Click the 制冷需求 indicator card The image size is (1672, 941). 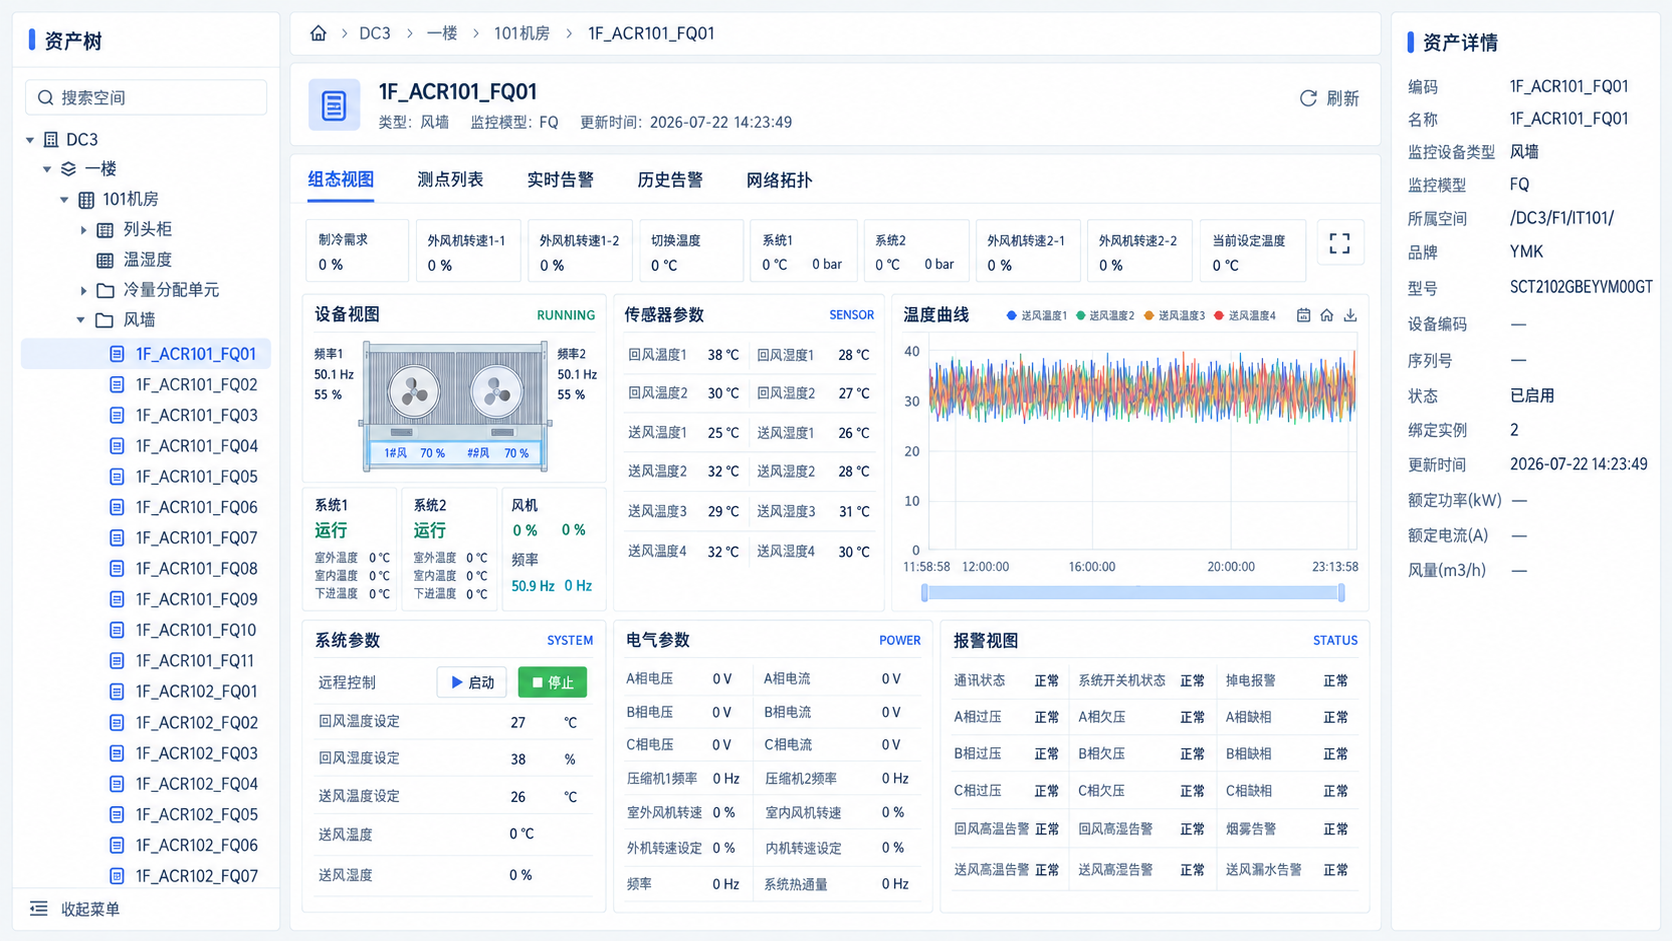(x=357, y=251)
